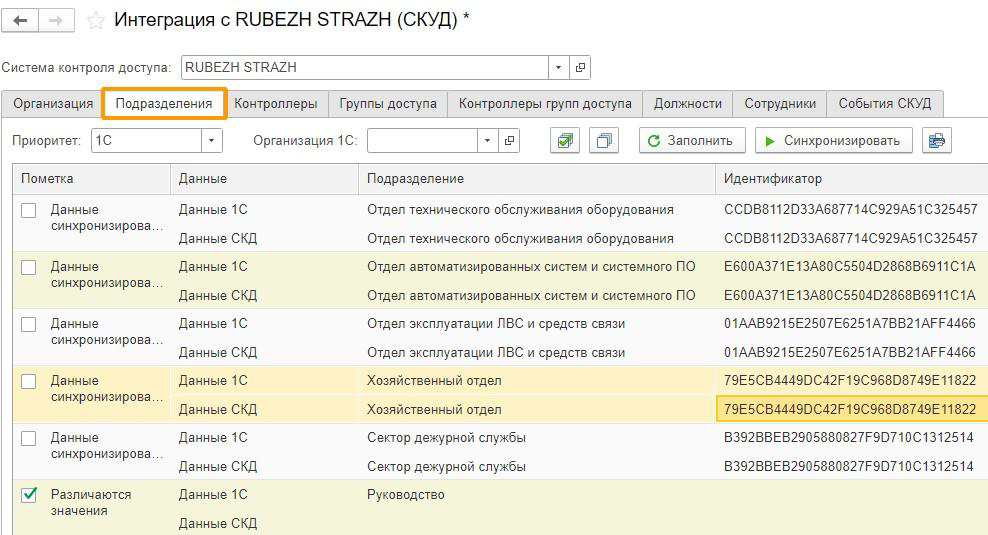988x535 pixels.
Task: Click the back navigation arrow
Action: (x=21, y=20)
